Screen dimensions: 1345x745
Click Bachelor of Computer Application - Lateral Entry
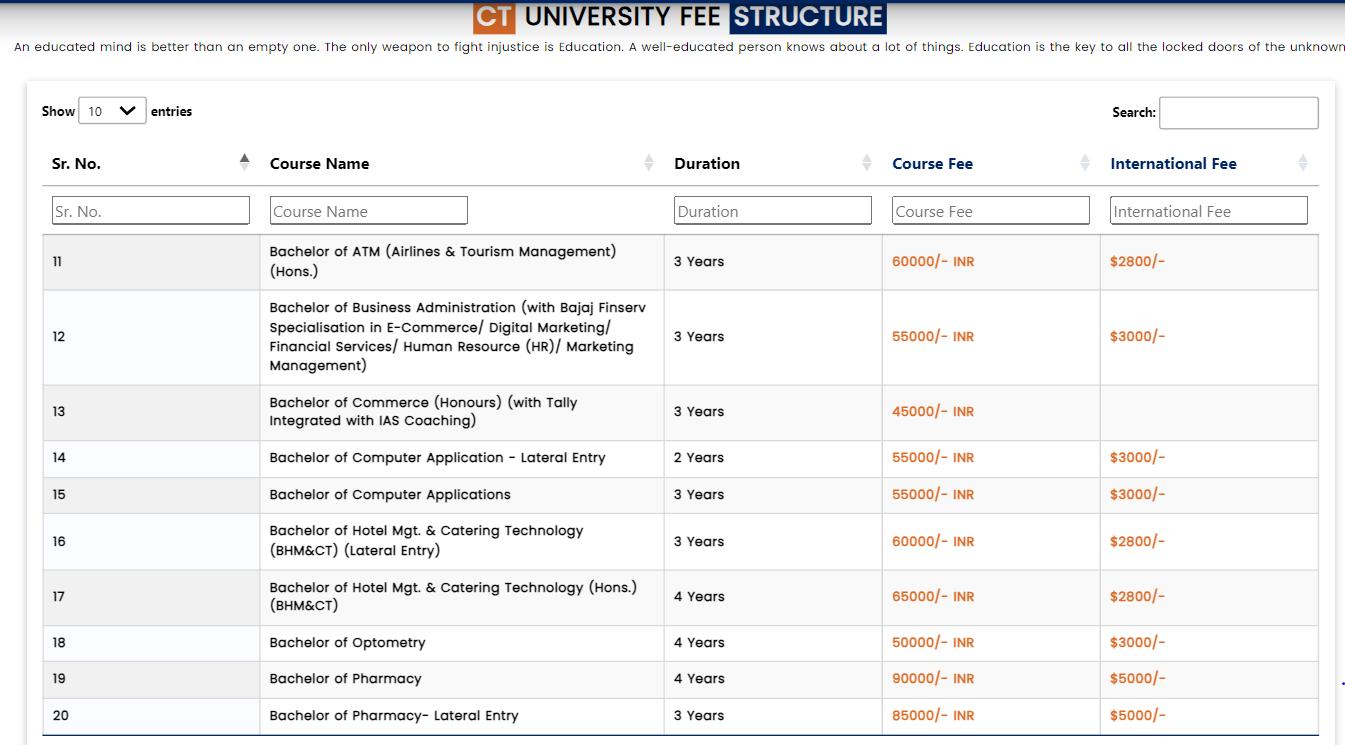pos(437,457)
